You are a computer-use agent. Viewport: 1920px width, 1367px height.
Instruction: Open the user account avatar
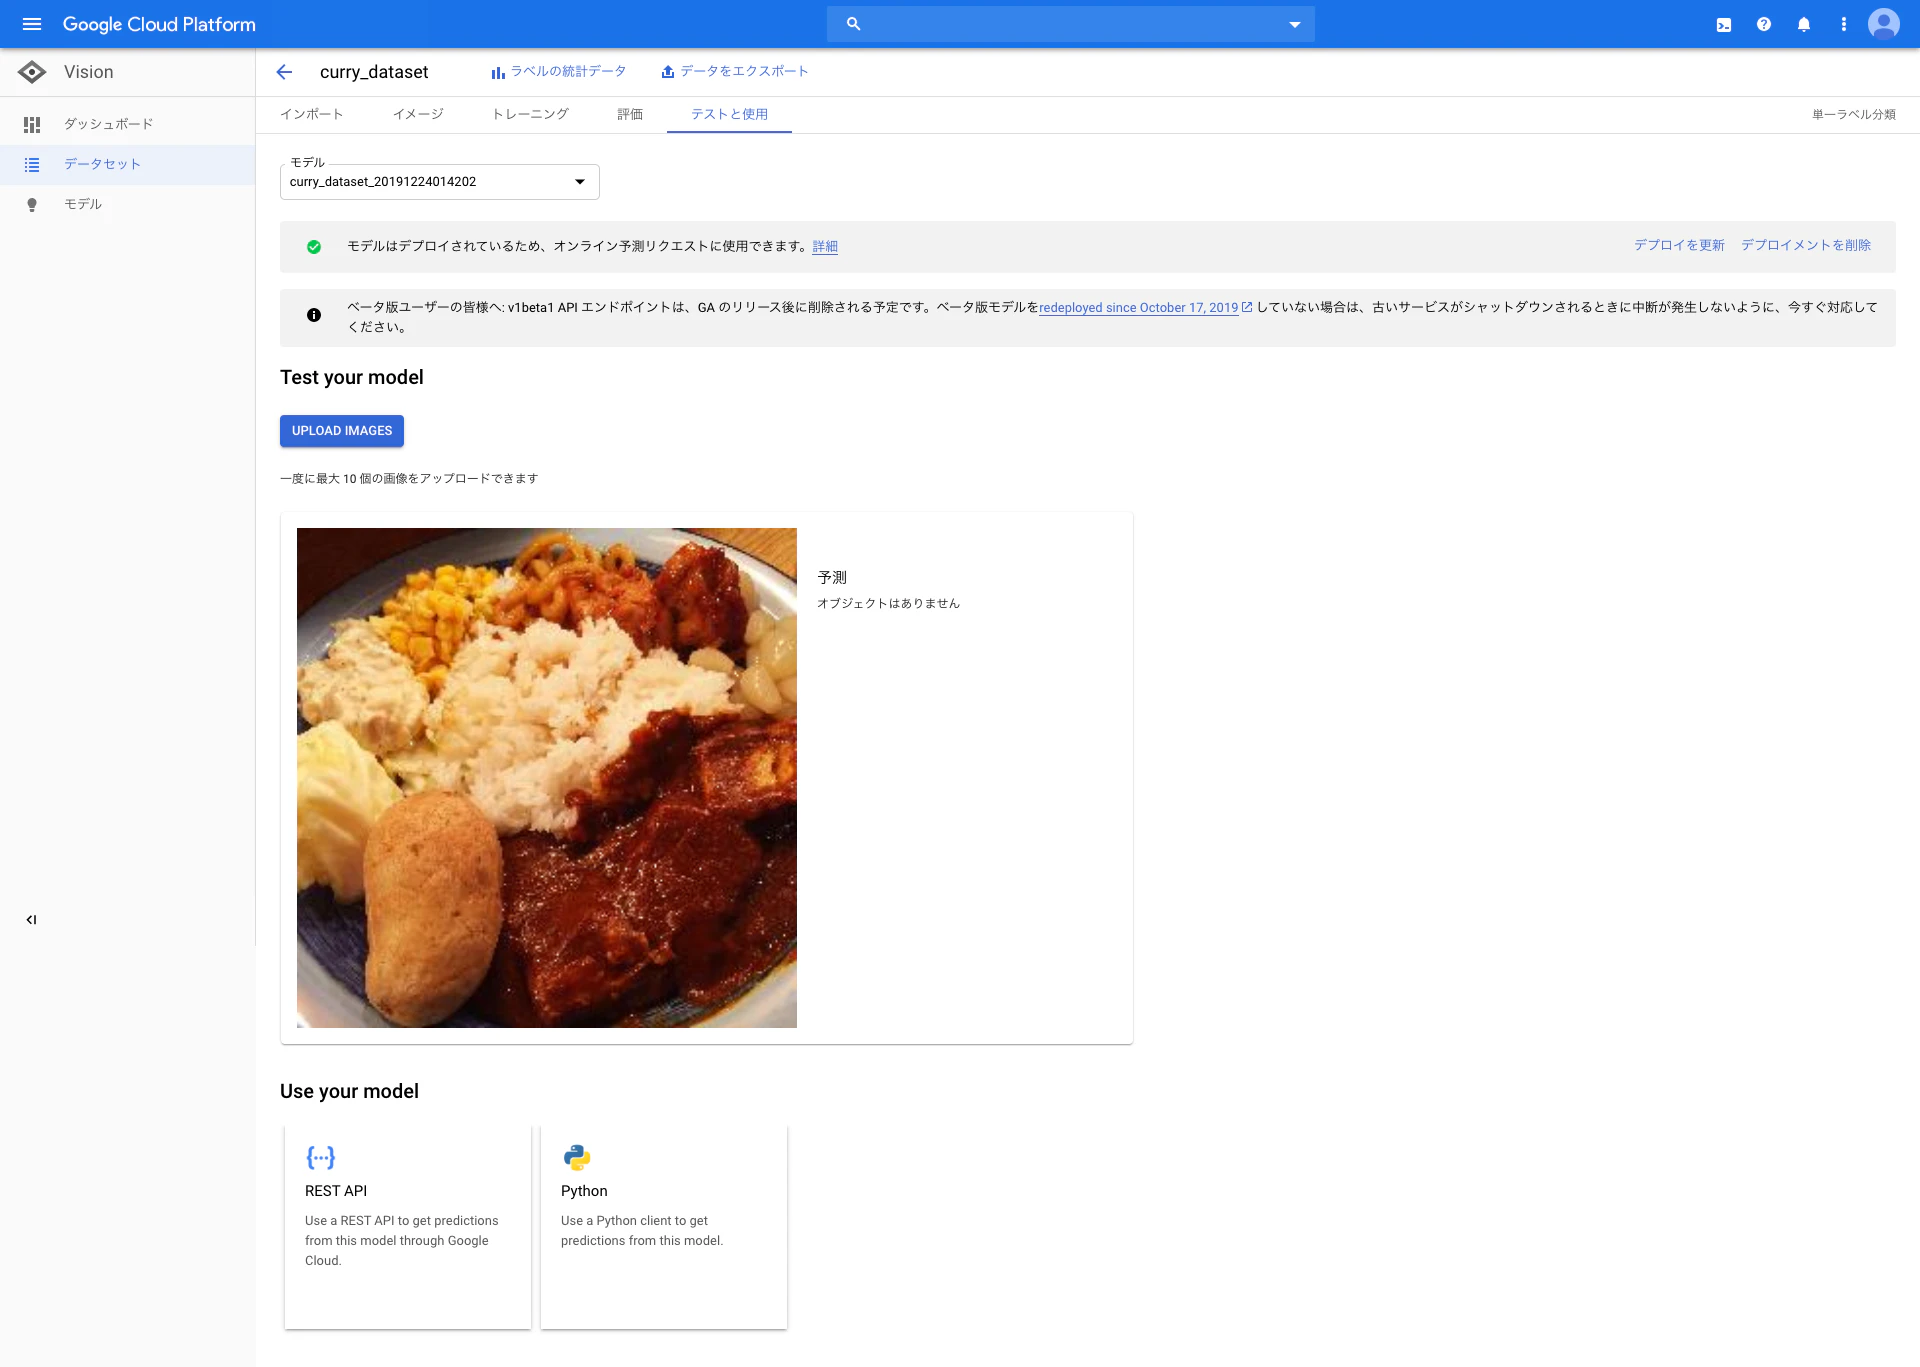click(x=1884, y=24)
